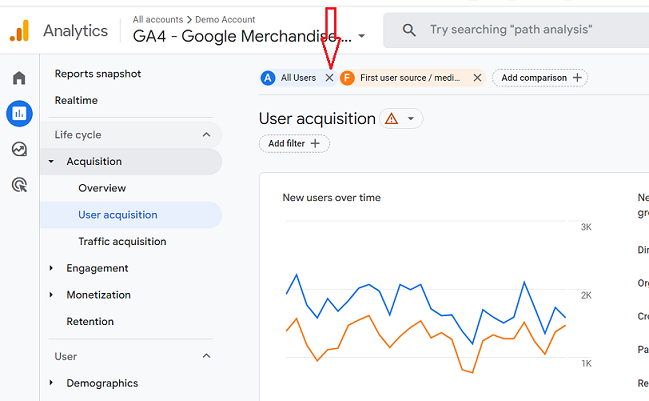Click the First user source / medium chip label
The width and height of the screenshot is (649, 401).
(x=410, y=78)
